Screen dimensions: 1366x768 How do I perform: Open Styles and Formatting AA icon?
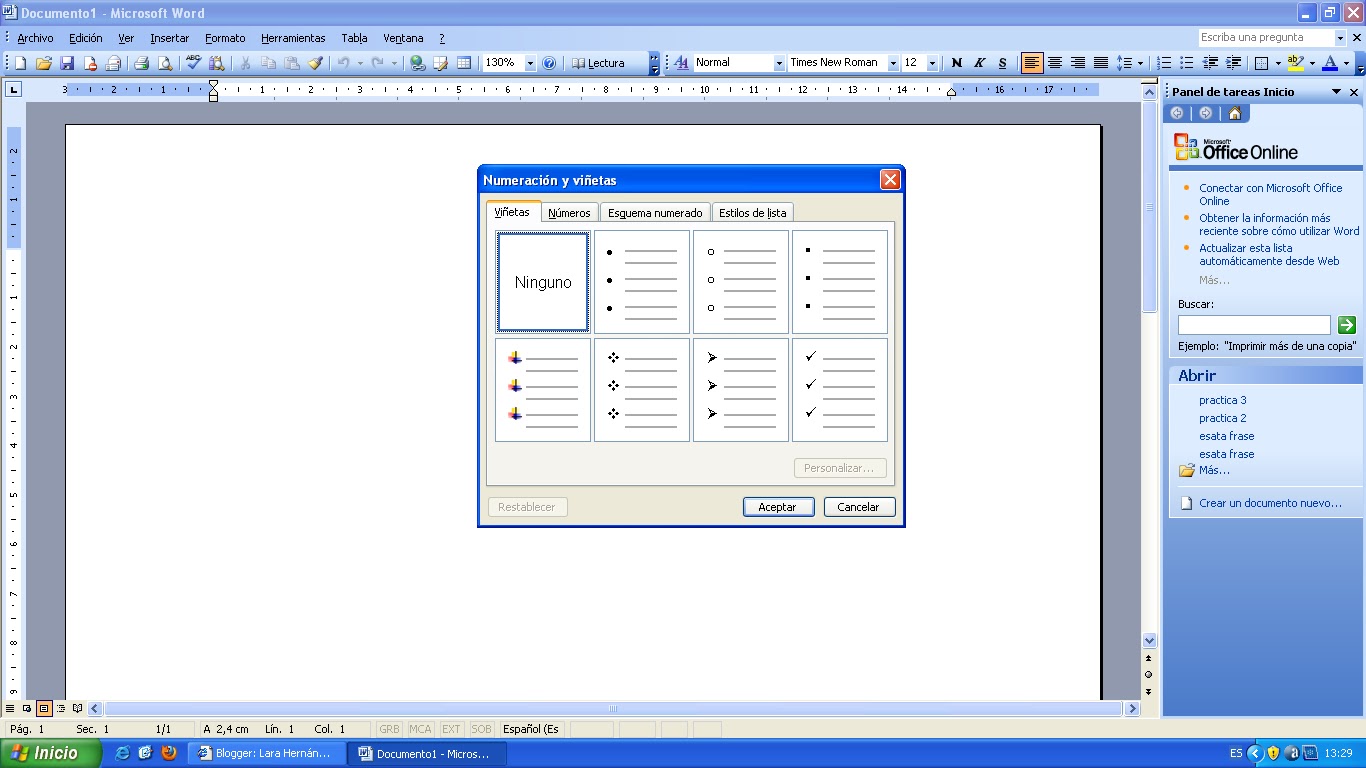tap(681, 63)
